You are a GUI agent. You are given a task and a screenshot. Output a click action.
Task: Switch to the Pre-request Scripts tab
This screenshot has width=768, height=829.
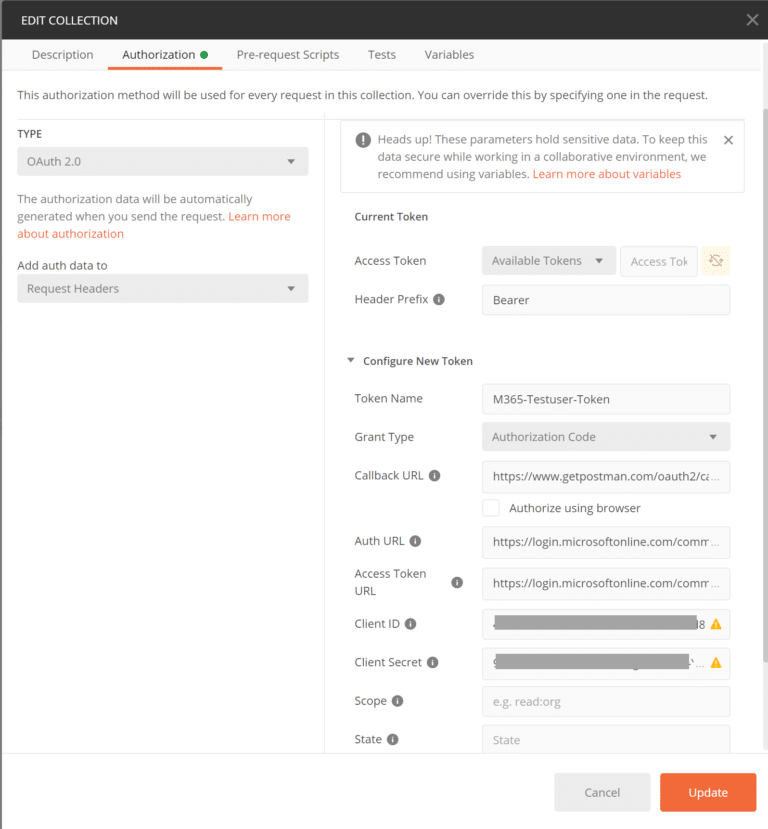[288, 55]
